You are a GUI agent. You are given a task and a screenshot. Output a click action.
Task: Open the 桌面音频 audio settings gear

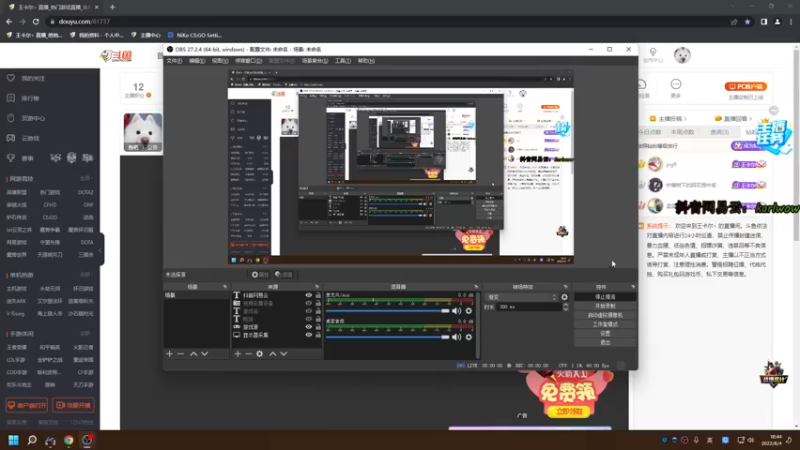click(468, 337)
